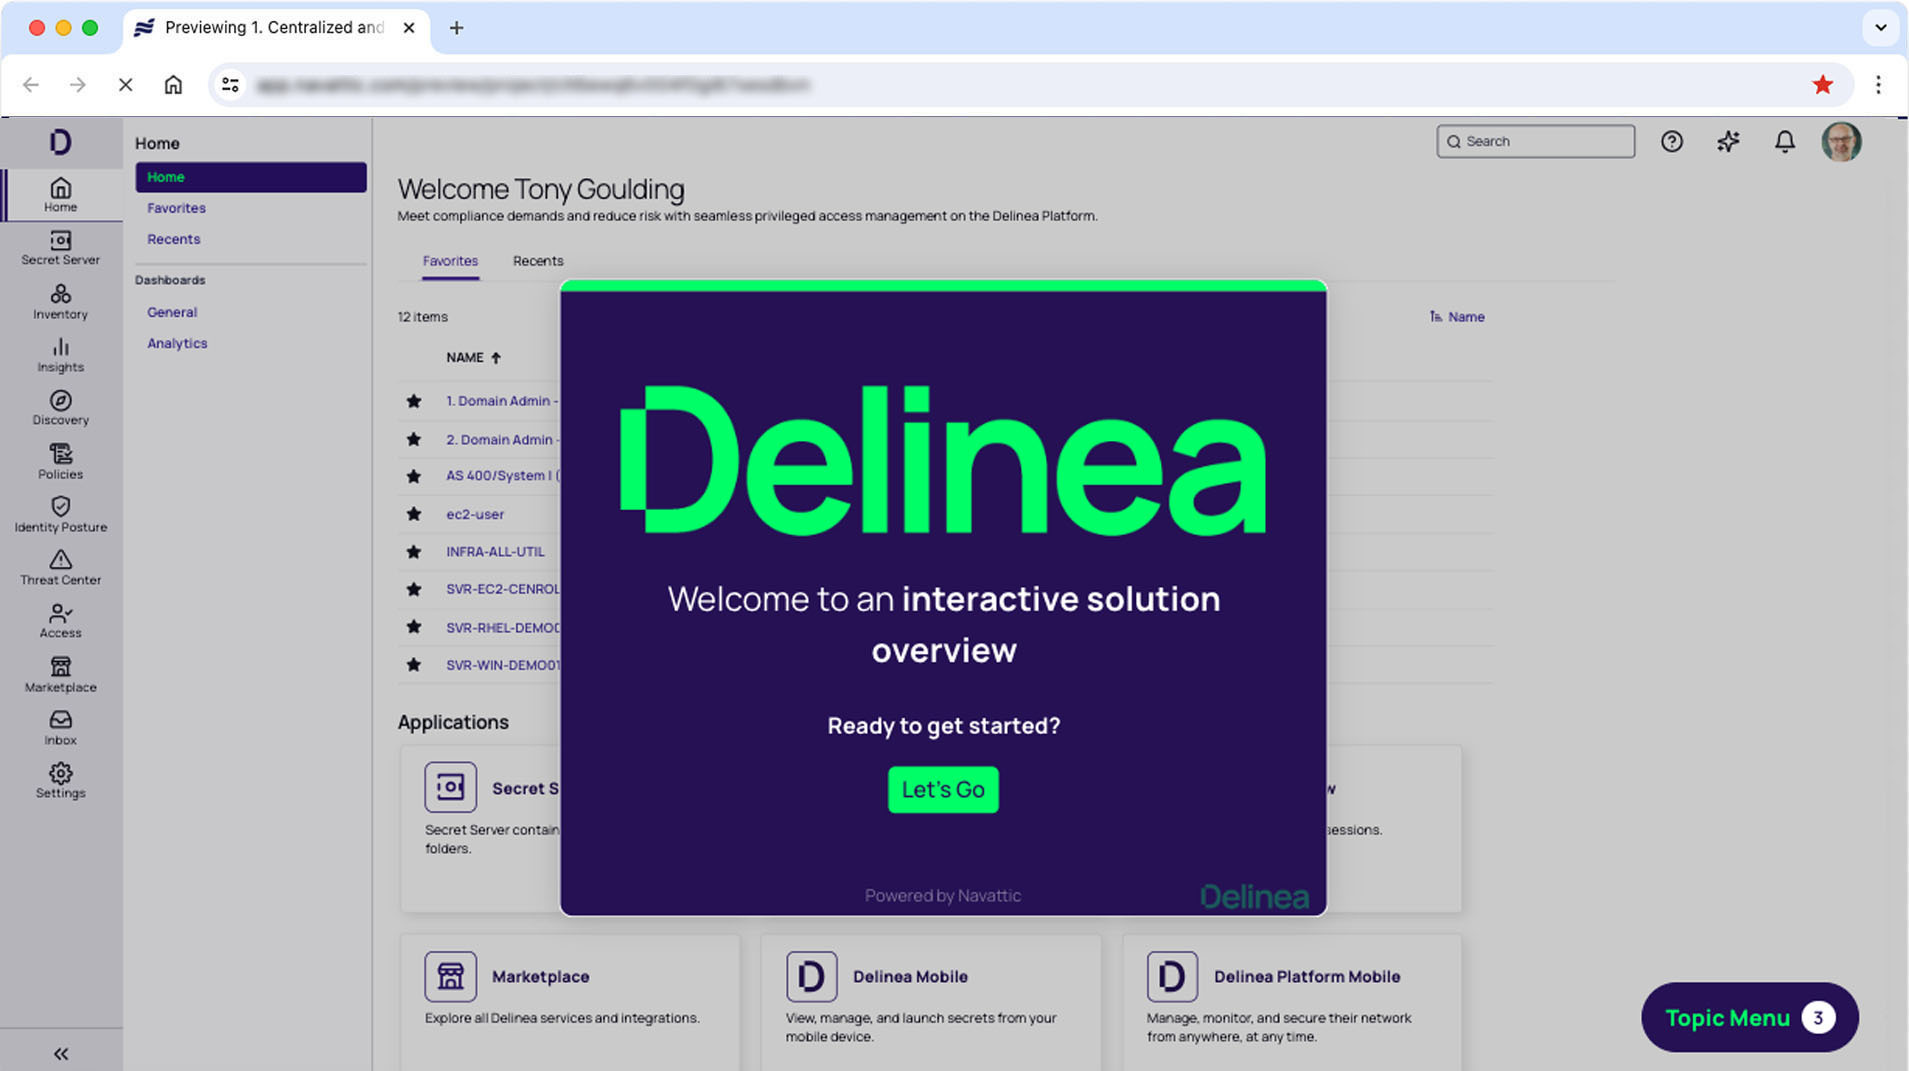The height and width of the screenshot is (1071, 1909).
Task: Click into the Search field
Action: 1535,141
